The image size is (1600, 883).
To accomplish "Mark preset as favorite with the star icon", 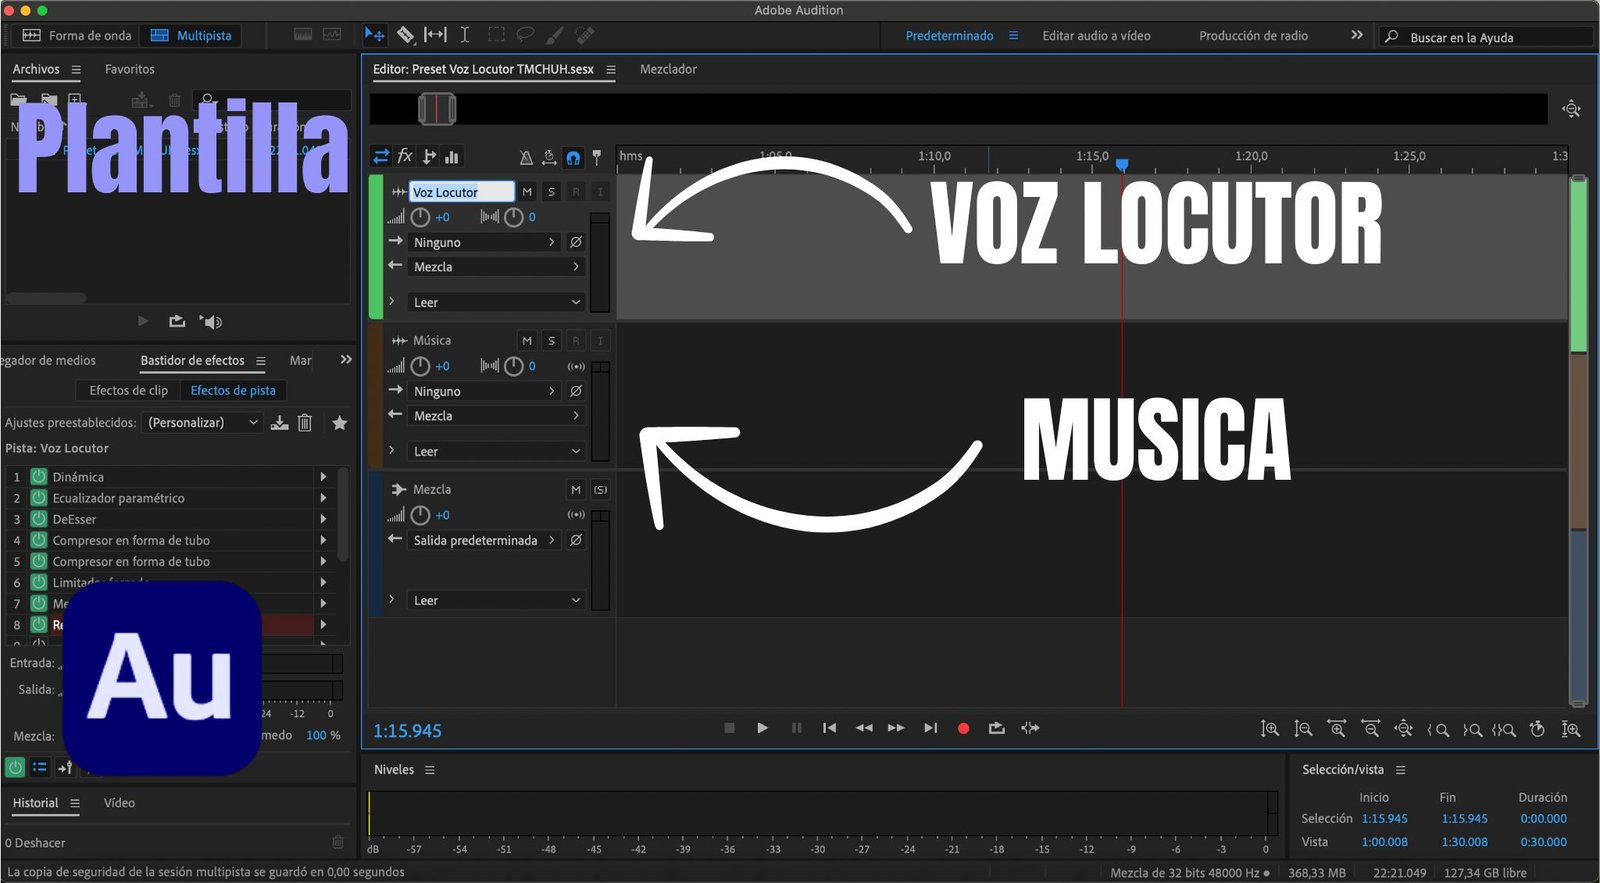I will [340, 423].
